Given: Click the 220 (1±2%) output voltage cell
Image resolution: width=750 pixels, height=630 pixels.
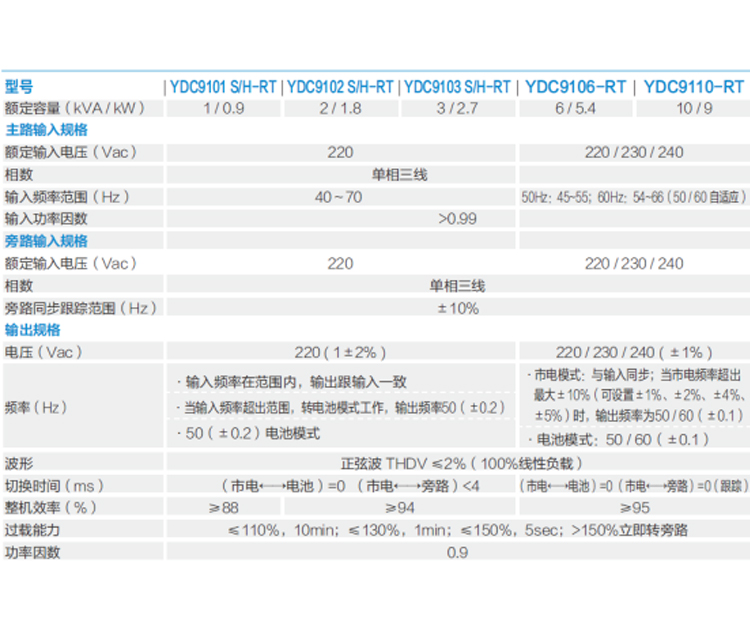Looking at the screenshot, I should [x=340, y=353].
